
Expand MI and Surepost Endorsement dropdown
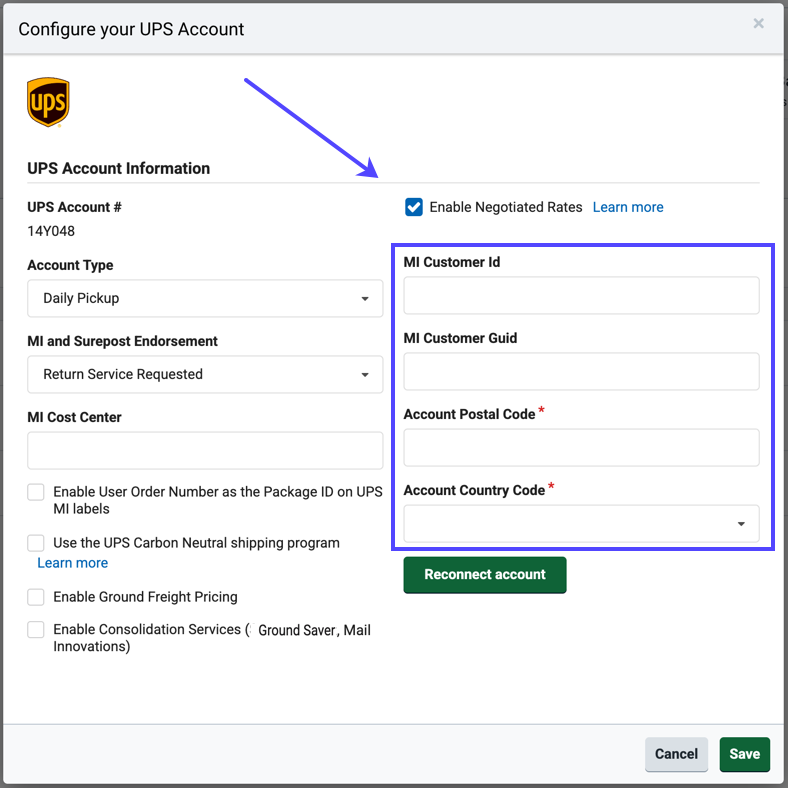coord(205,374)
